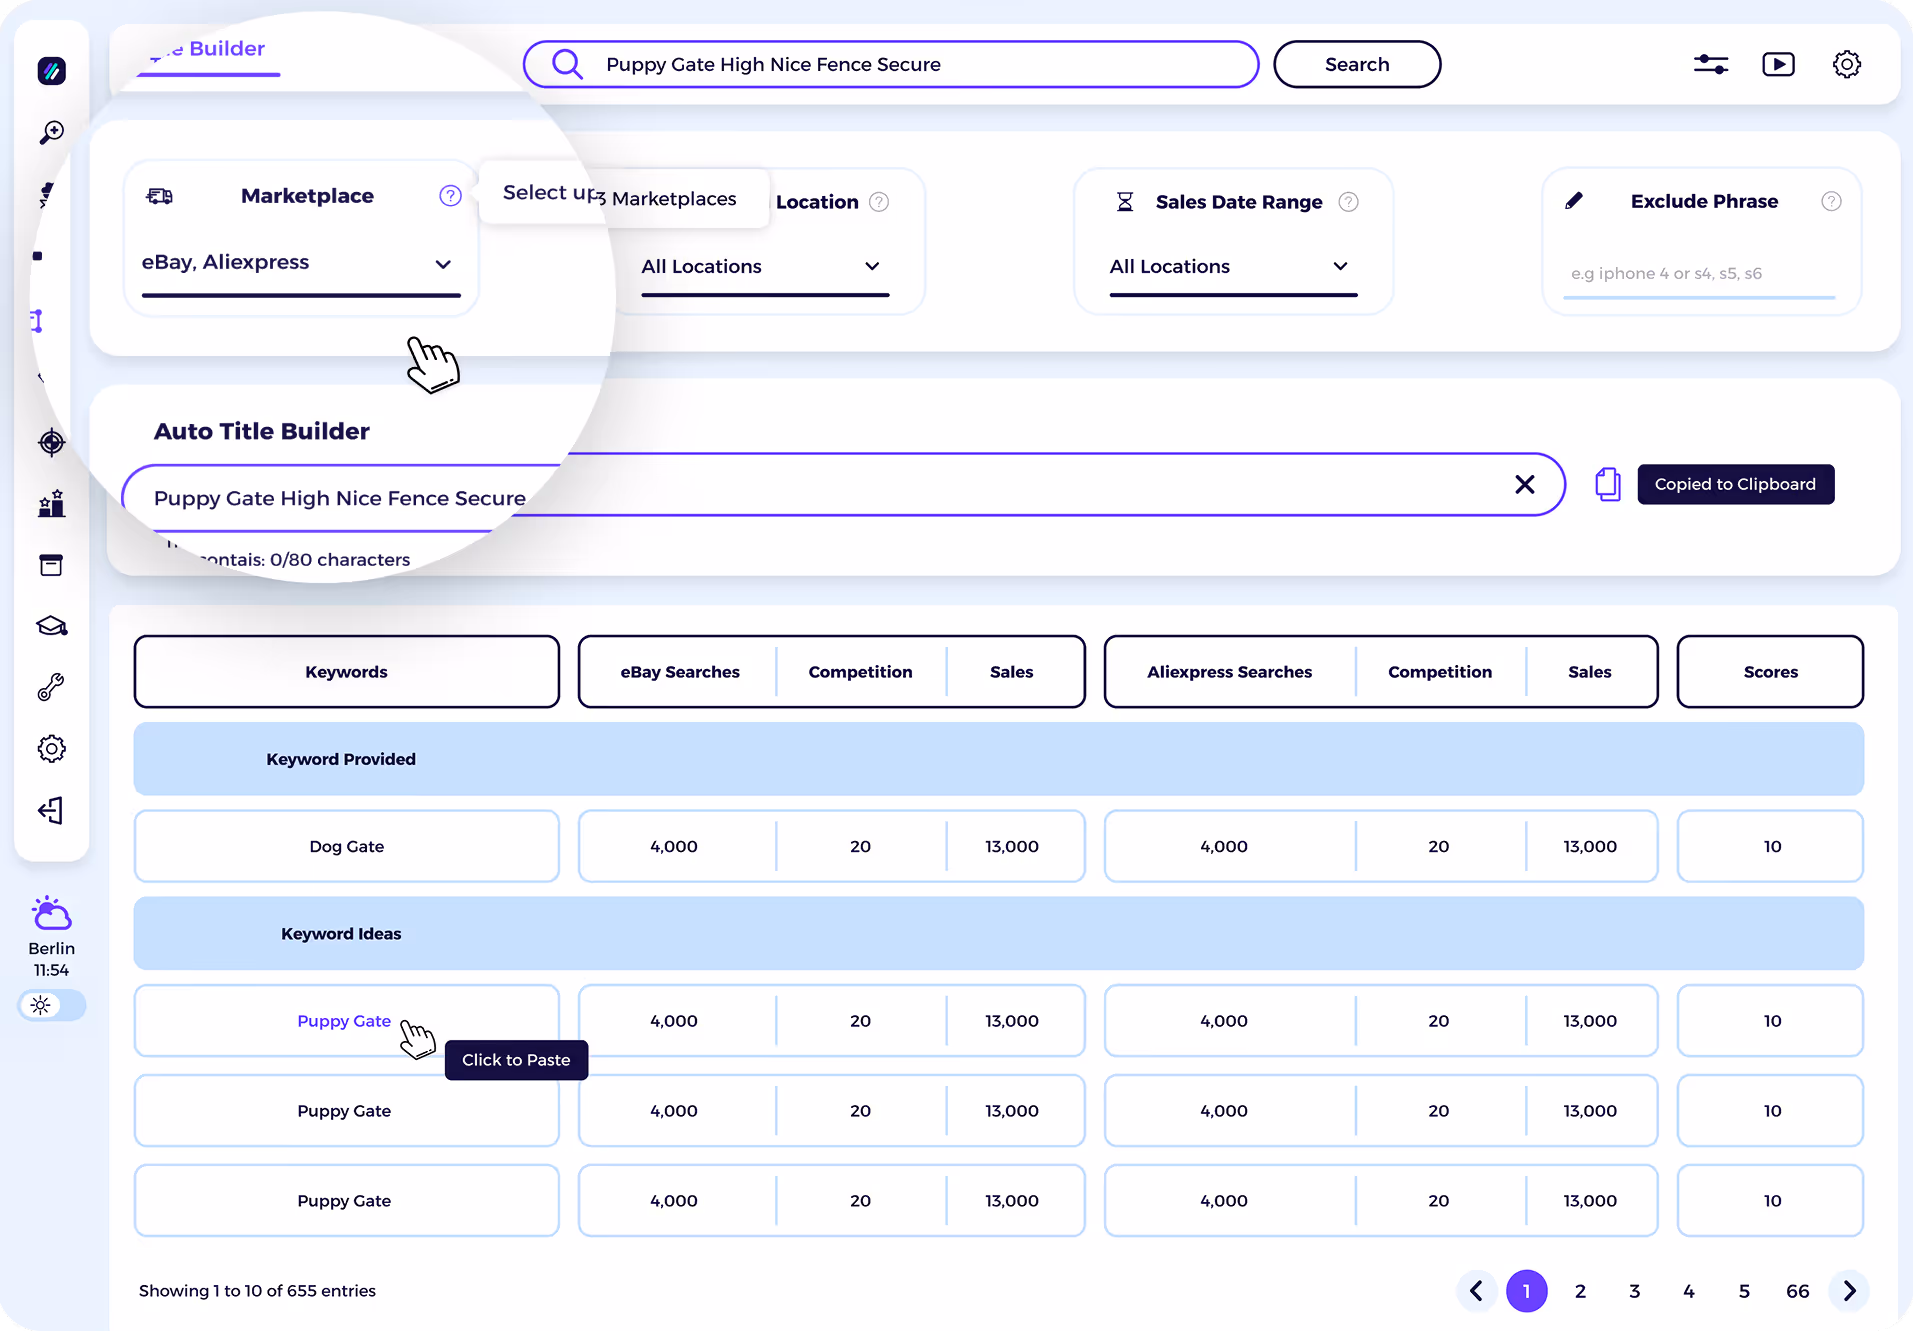This screenshot has height=1331, width=1913.
Task: Go to page 2 of results
Action: (x=1580, y=1291)
